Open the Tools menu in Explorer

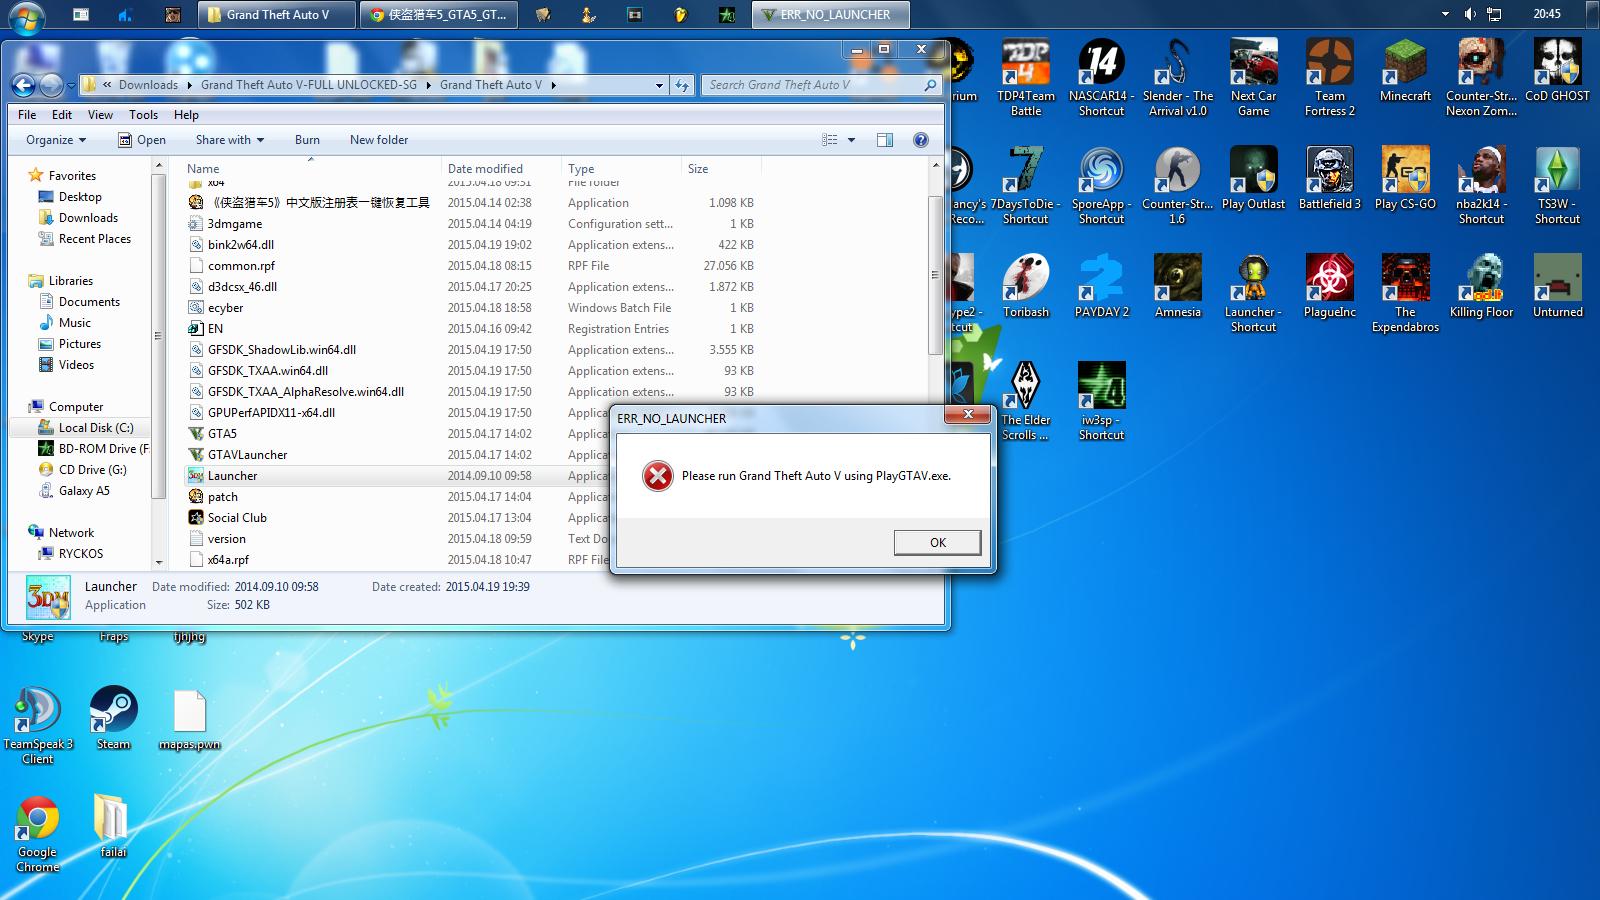pos(143,115)
